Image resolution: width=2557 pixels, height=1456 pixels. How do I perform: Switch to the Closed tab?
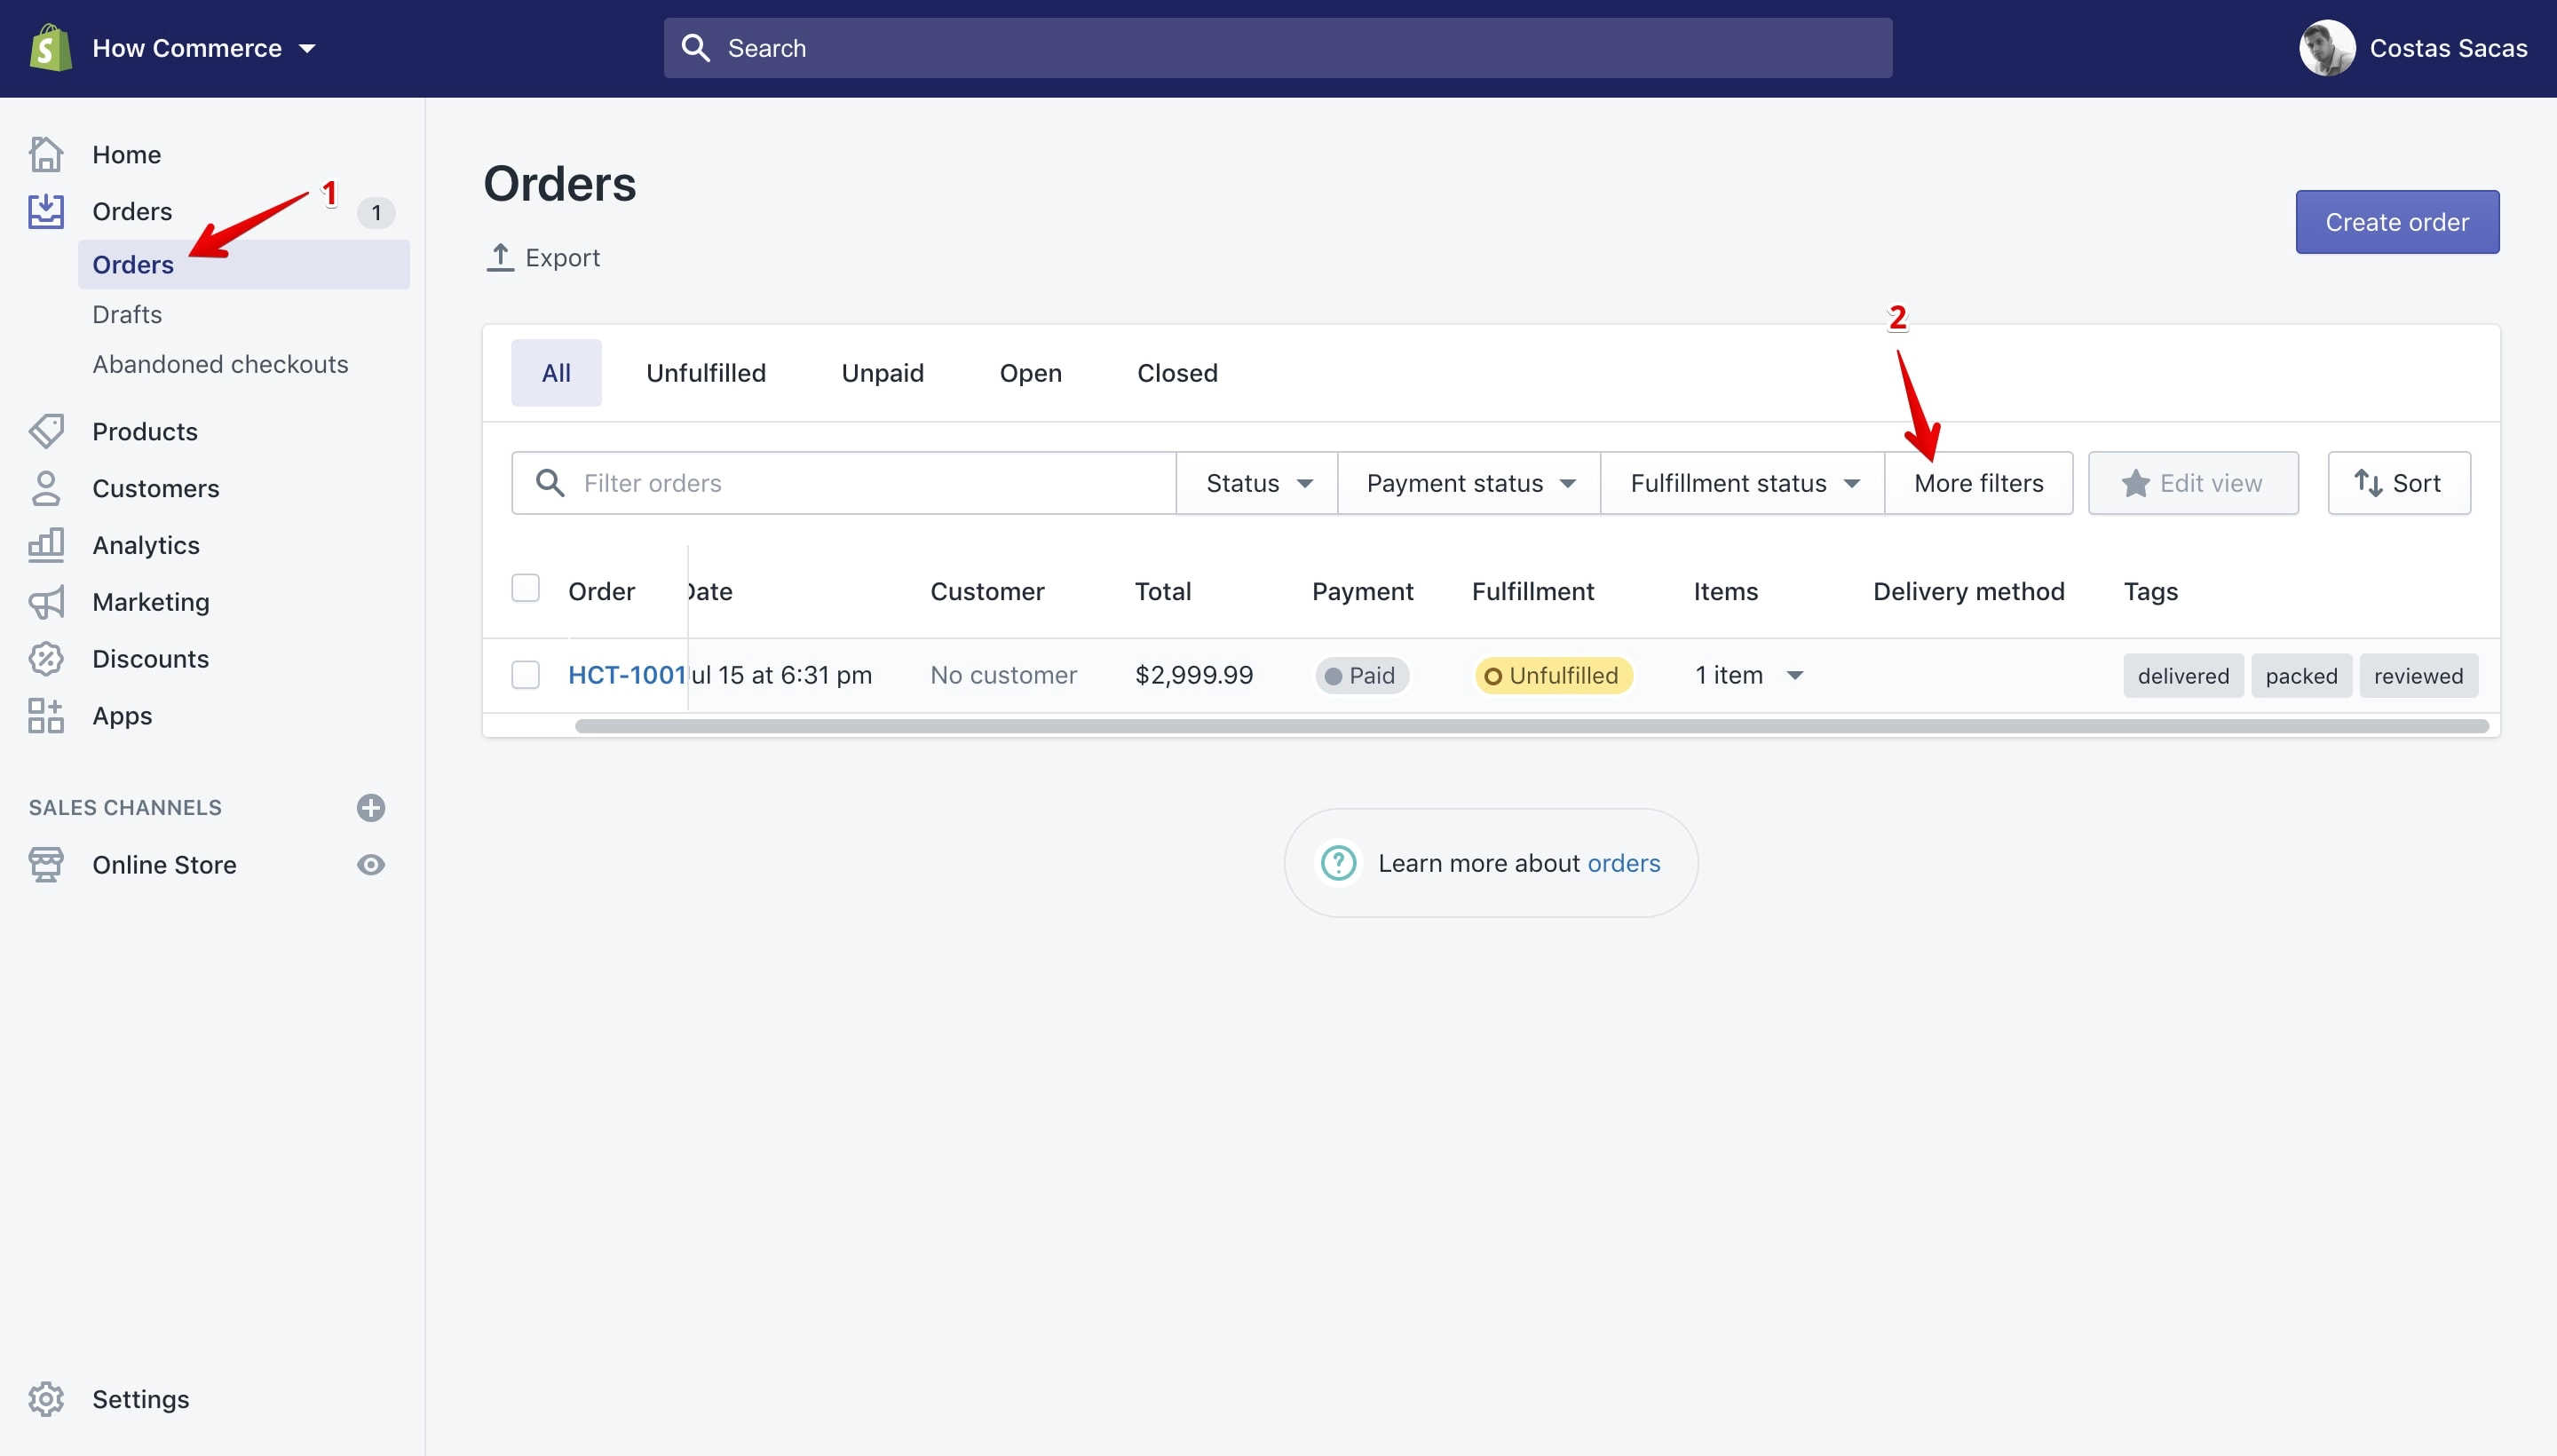click(x=1177, y=373)
